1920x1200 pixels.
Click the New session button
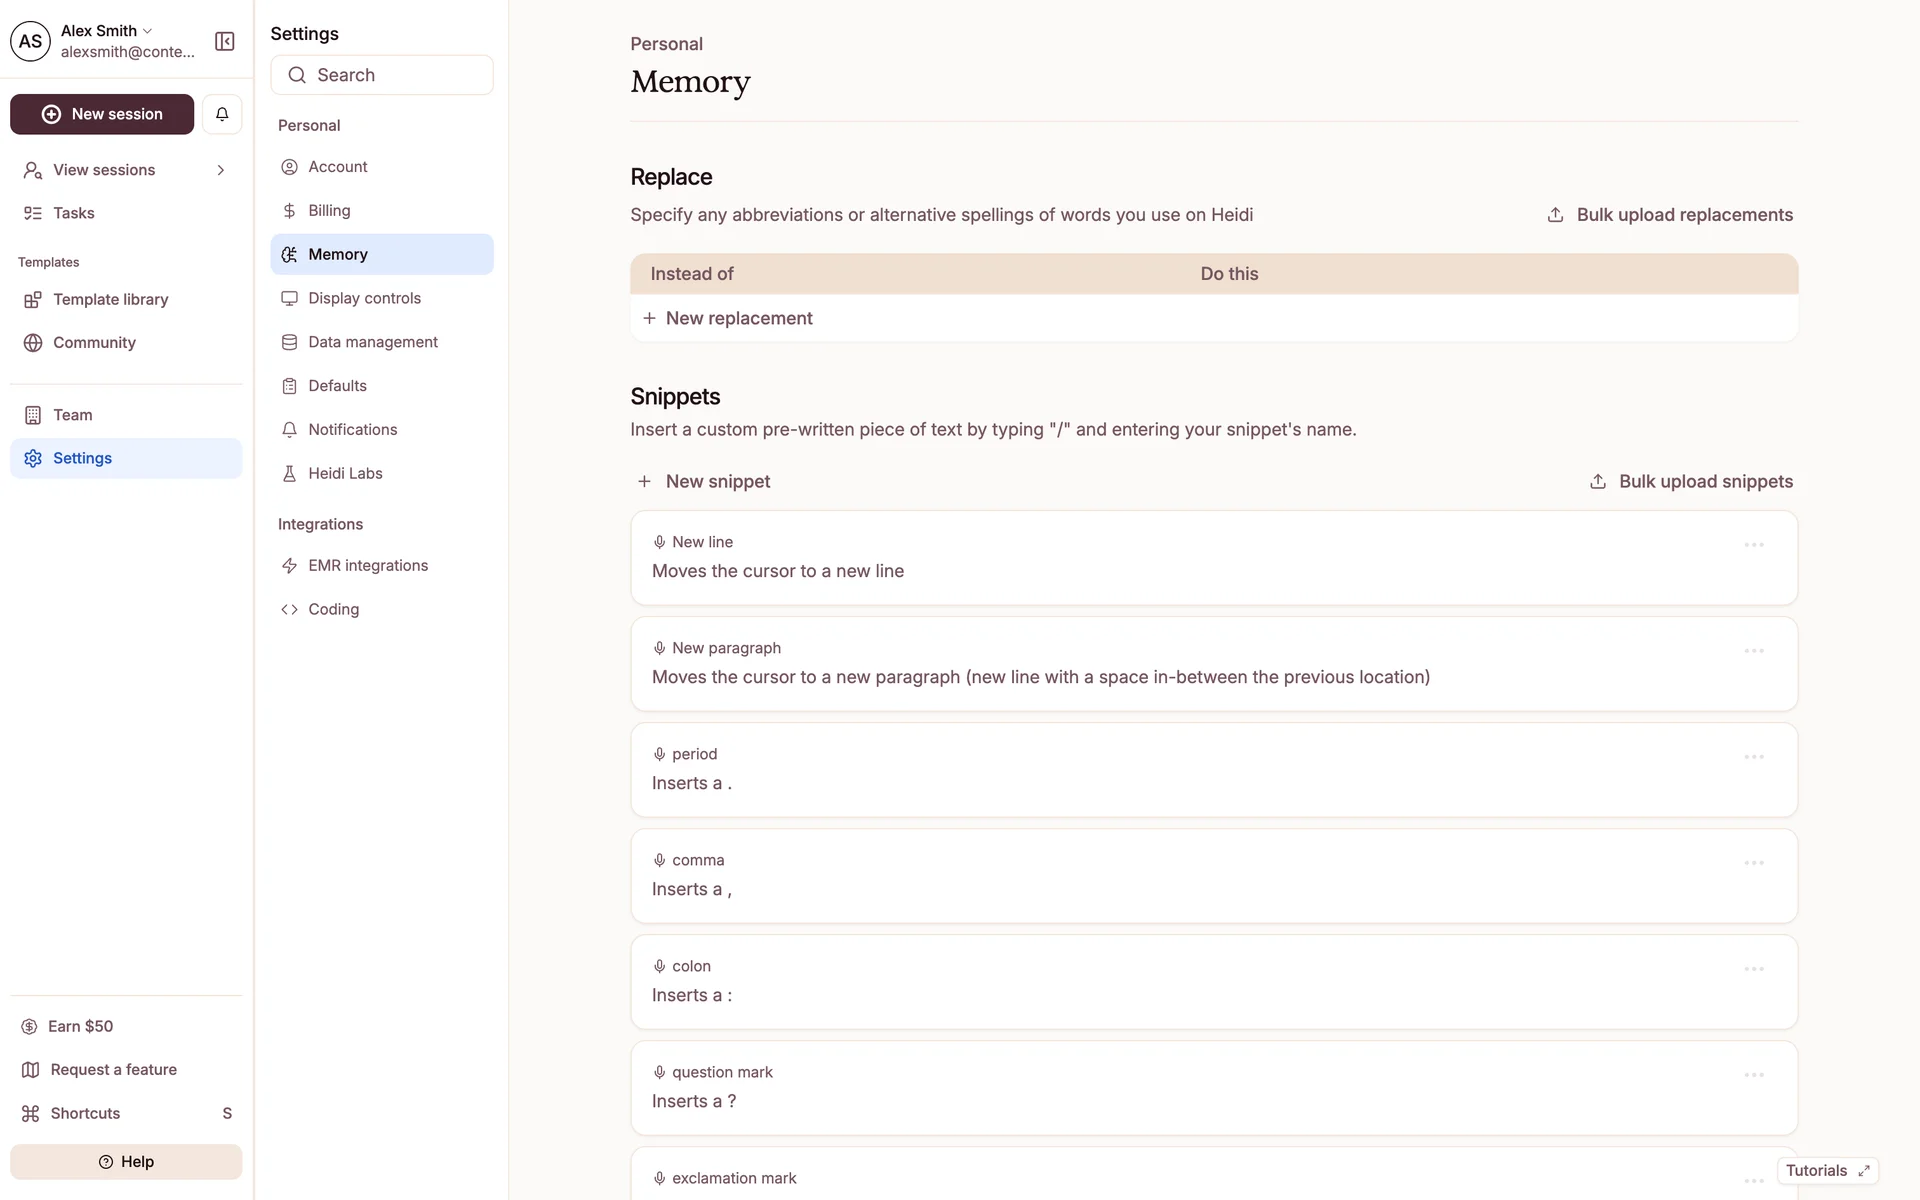(x=102, y=114)
